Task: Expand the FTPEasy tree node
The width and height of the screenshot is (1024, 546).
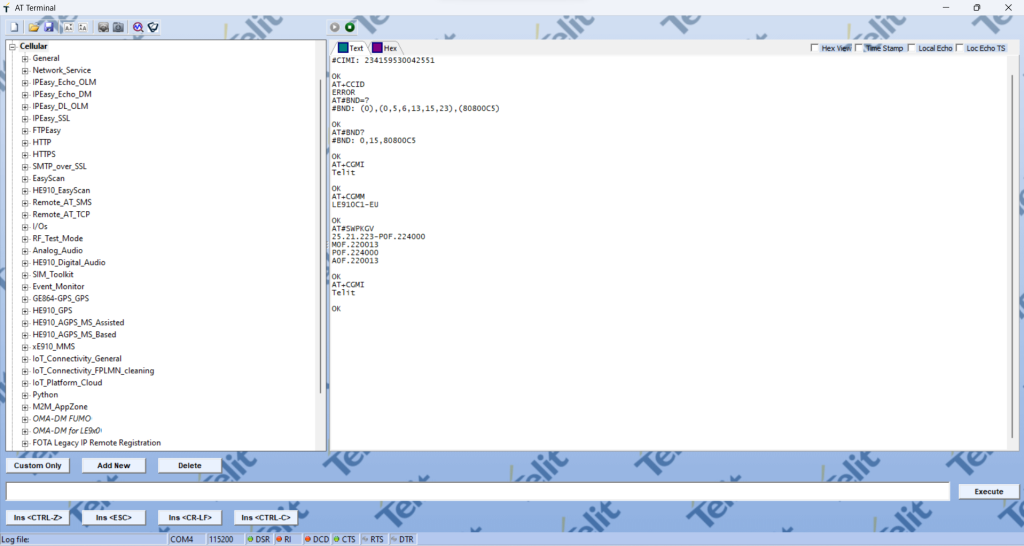Action: [x=25, y=131]
